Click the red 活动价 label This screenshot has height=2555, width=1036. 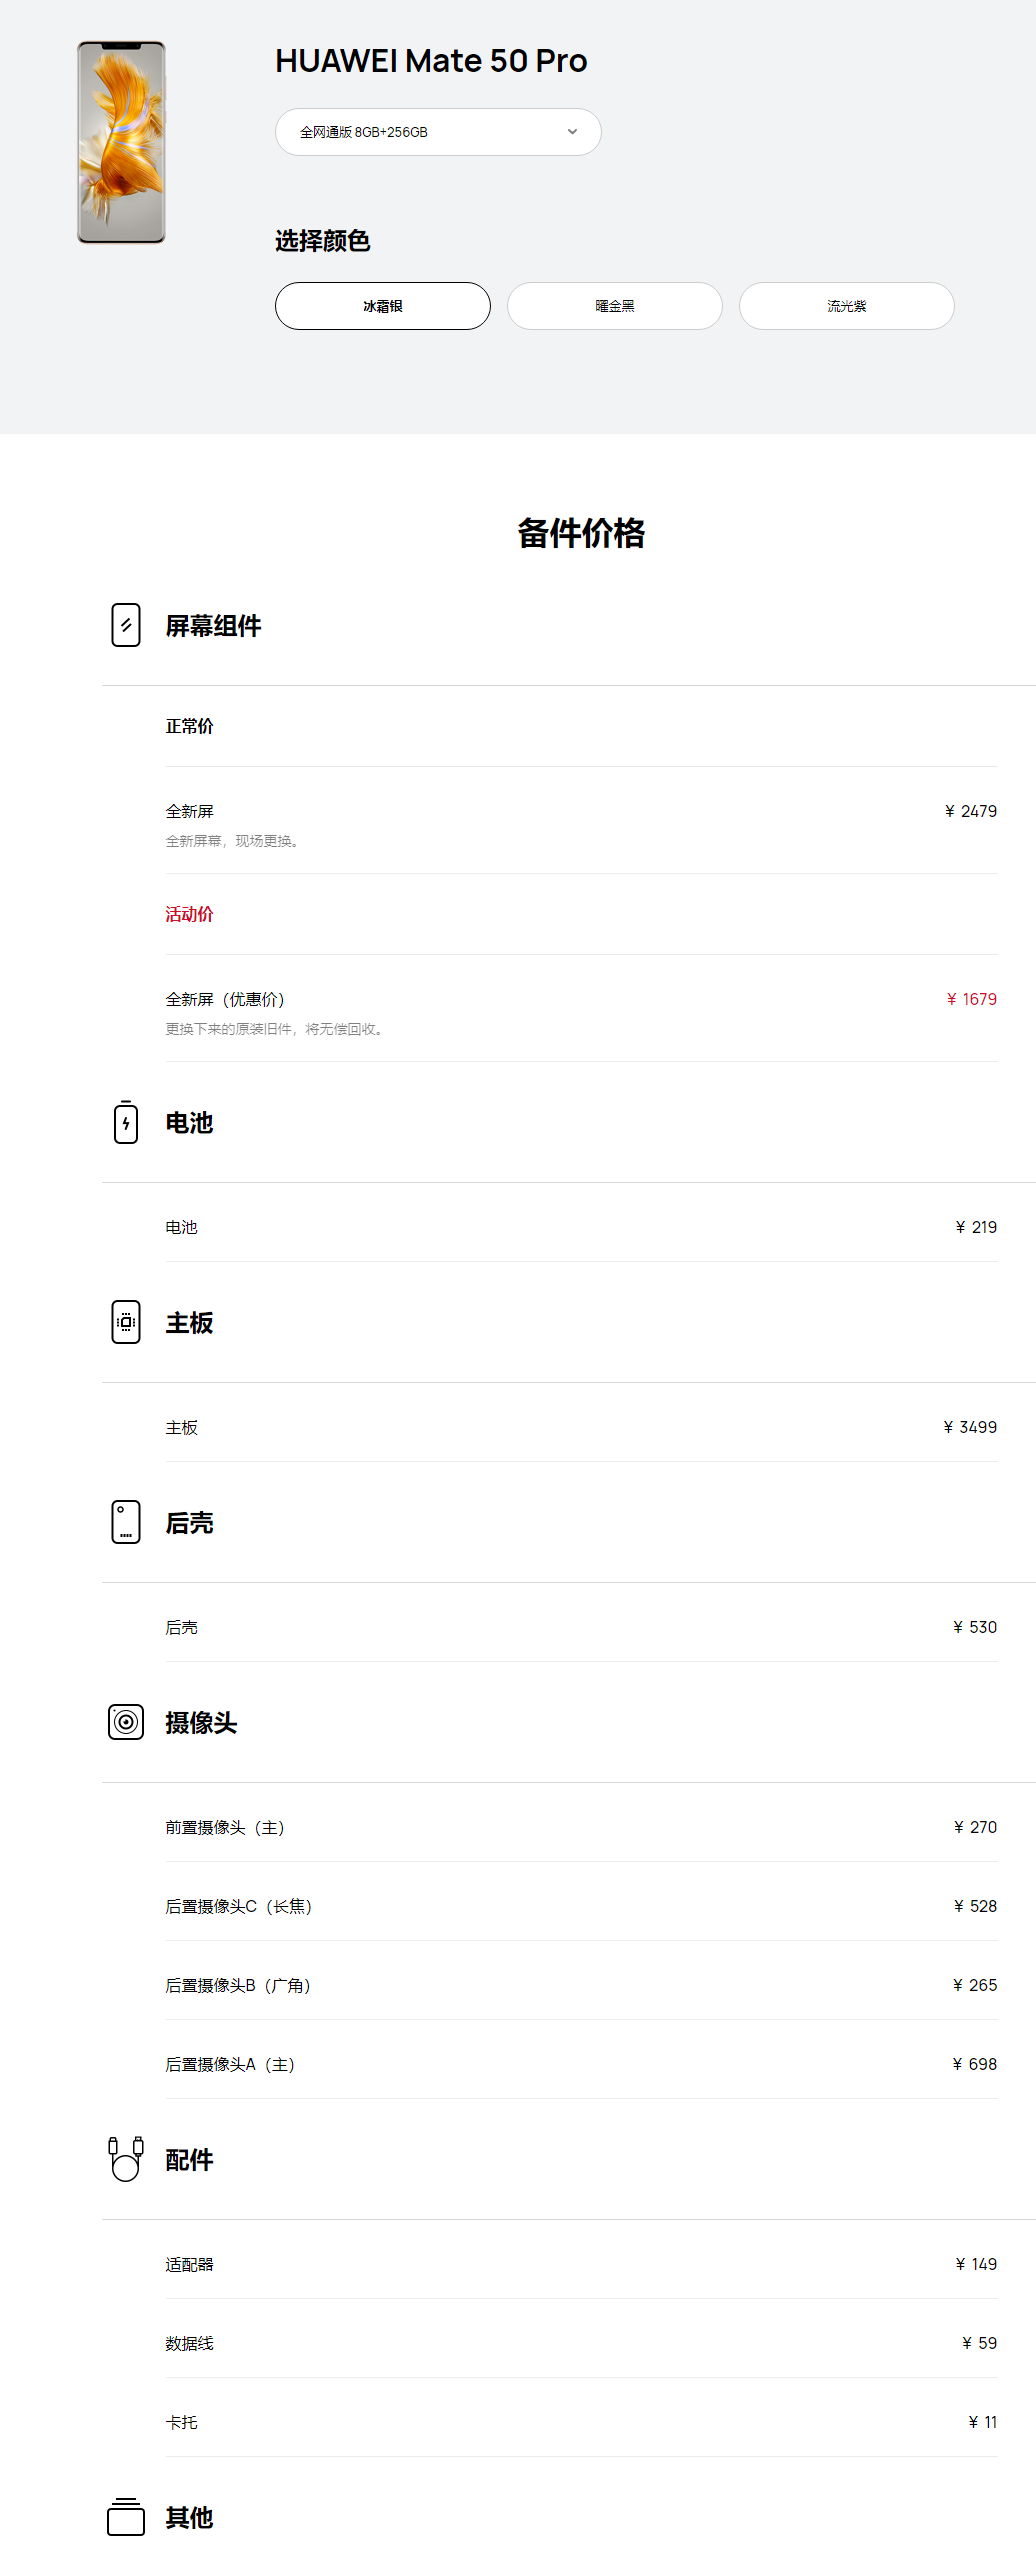[x=189, y=915]
